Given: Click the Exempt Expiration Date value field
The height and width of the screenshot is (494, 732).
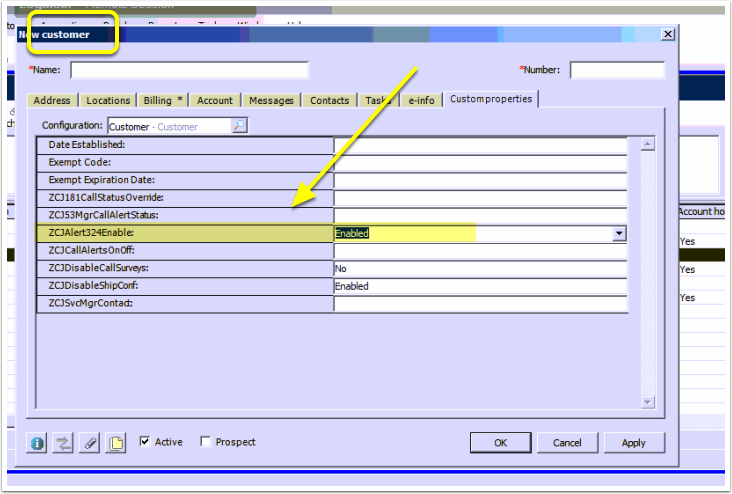Looking at the screenshot, I should pos(481,181).
